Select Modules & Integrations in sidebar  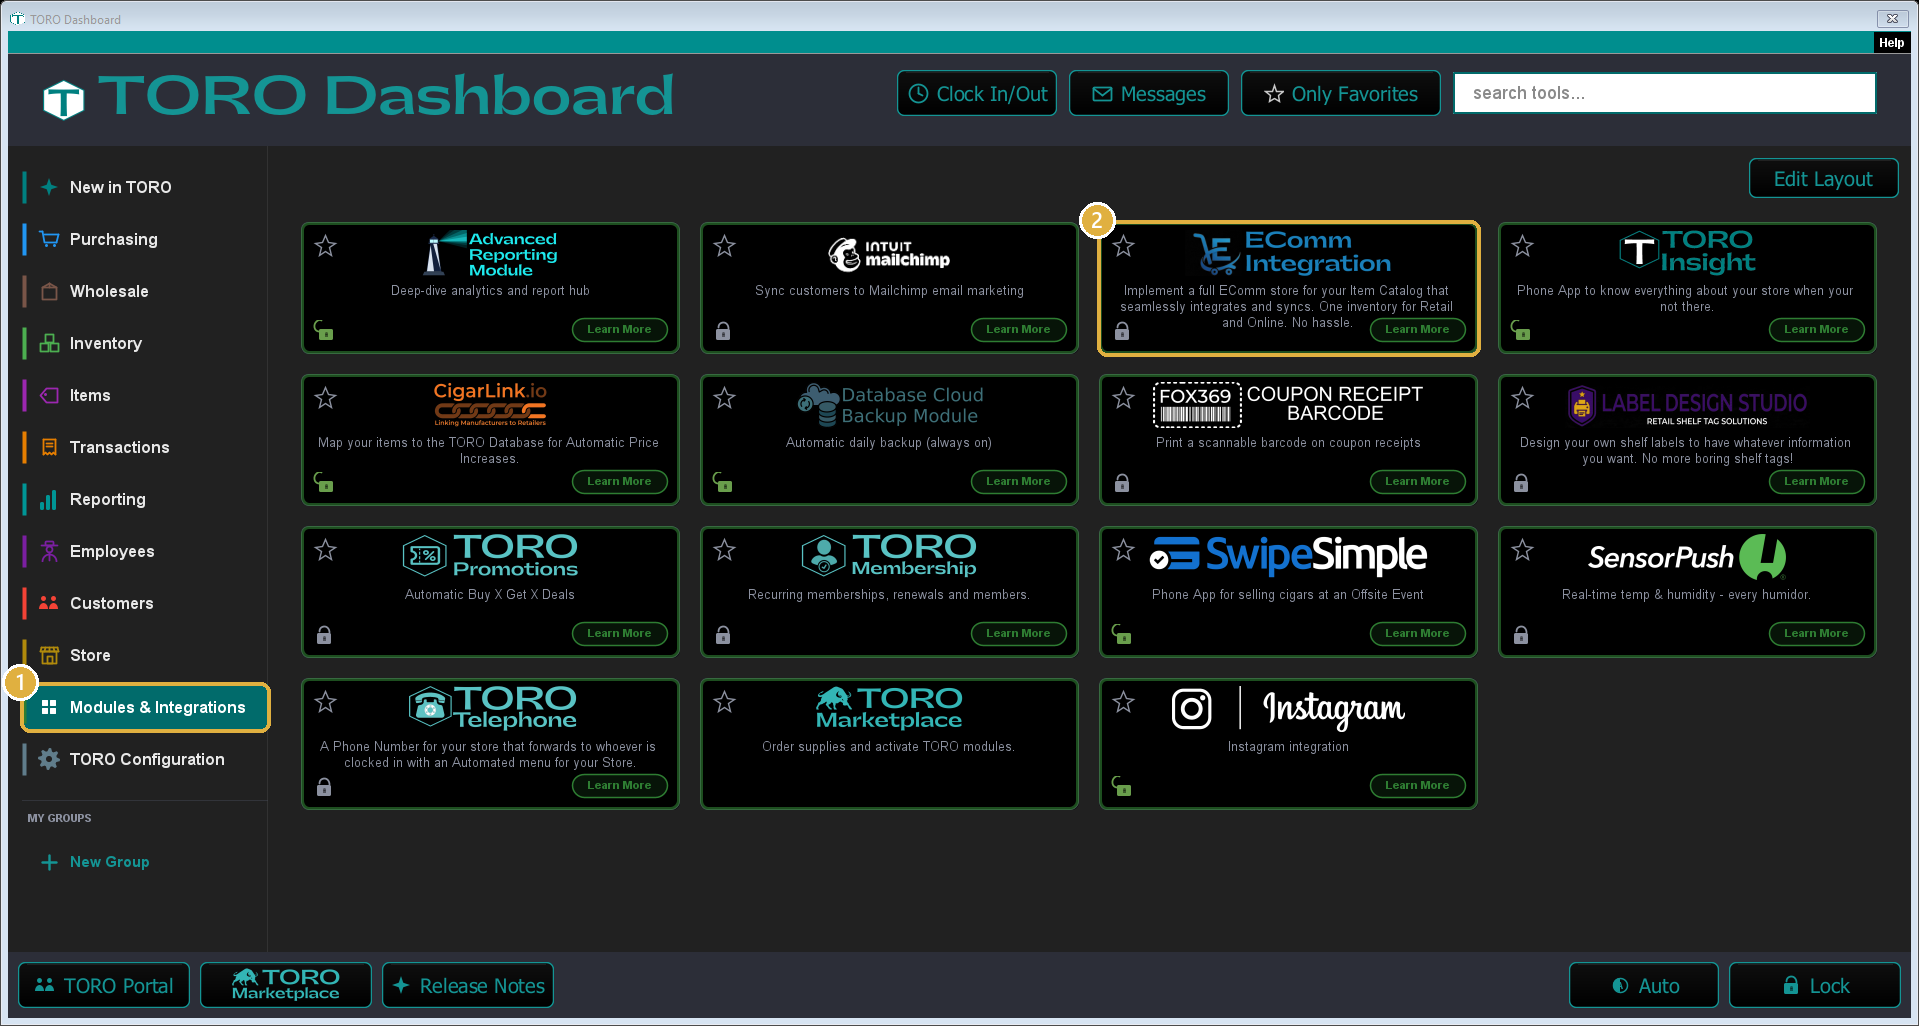click(x=145, y=707)
